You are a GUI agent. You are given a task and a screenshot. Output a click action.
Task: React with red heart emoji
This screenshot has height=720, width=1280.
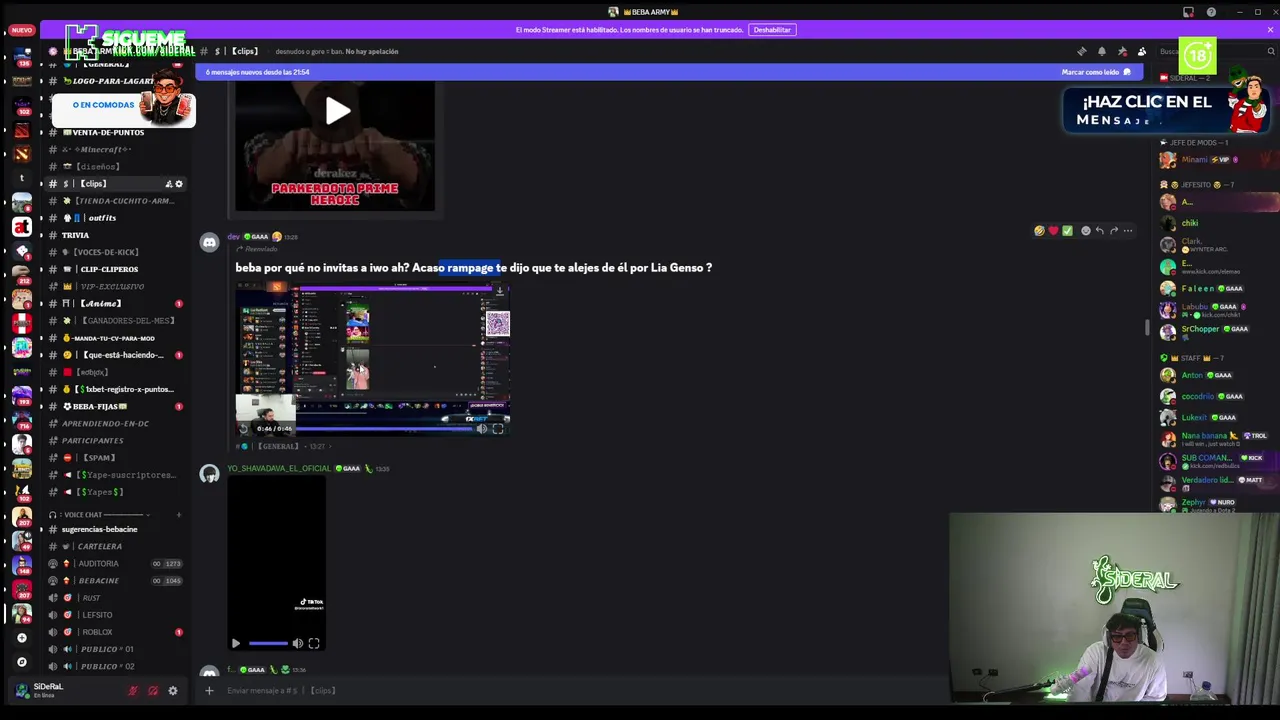1053,231
